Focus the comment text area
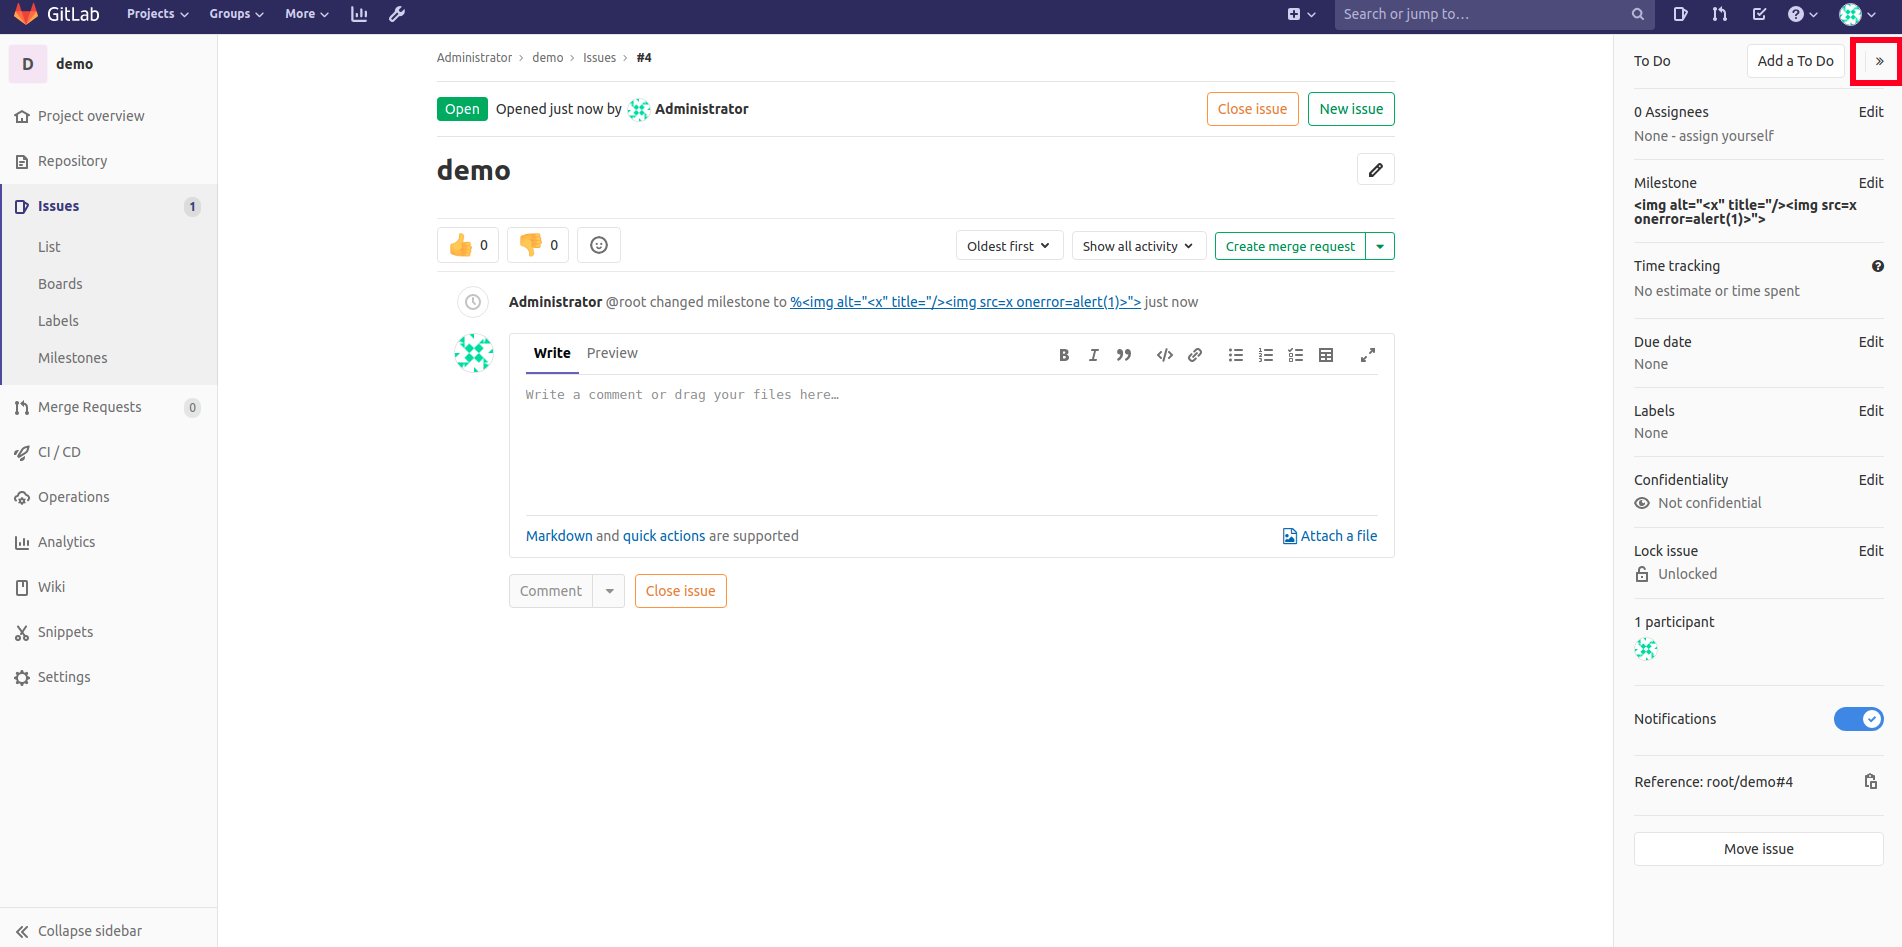1902x947 pixels. point(950,445)
